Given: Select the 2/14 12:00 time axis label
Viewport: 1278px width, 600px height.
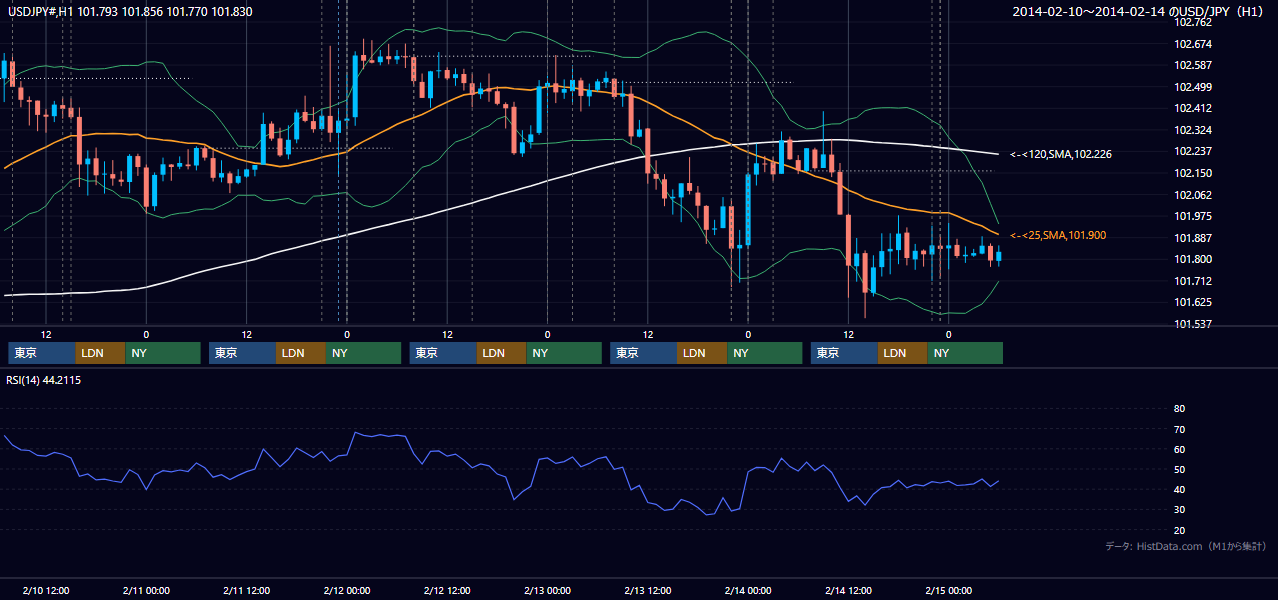Looking at the screenshot, I should [848, 591].
